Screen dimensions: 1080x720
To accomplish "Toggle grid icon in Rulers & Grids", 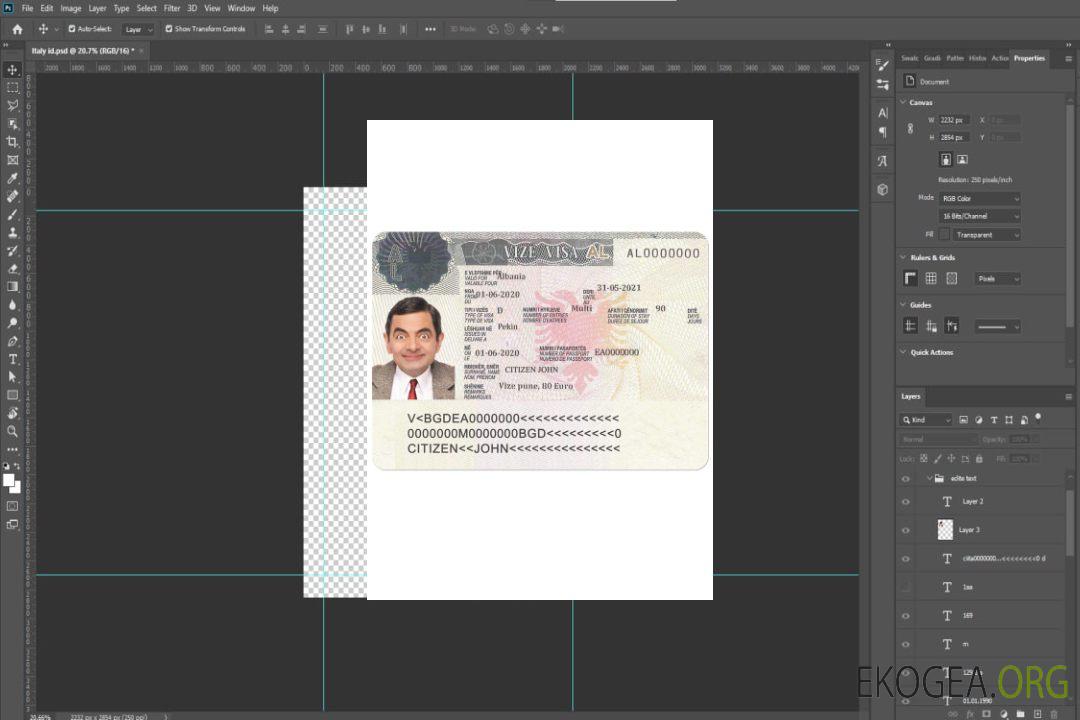I will pos(931,278).
